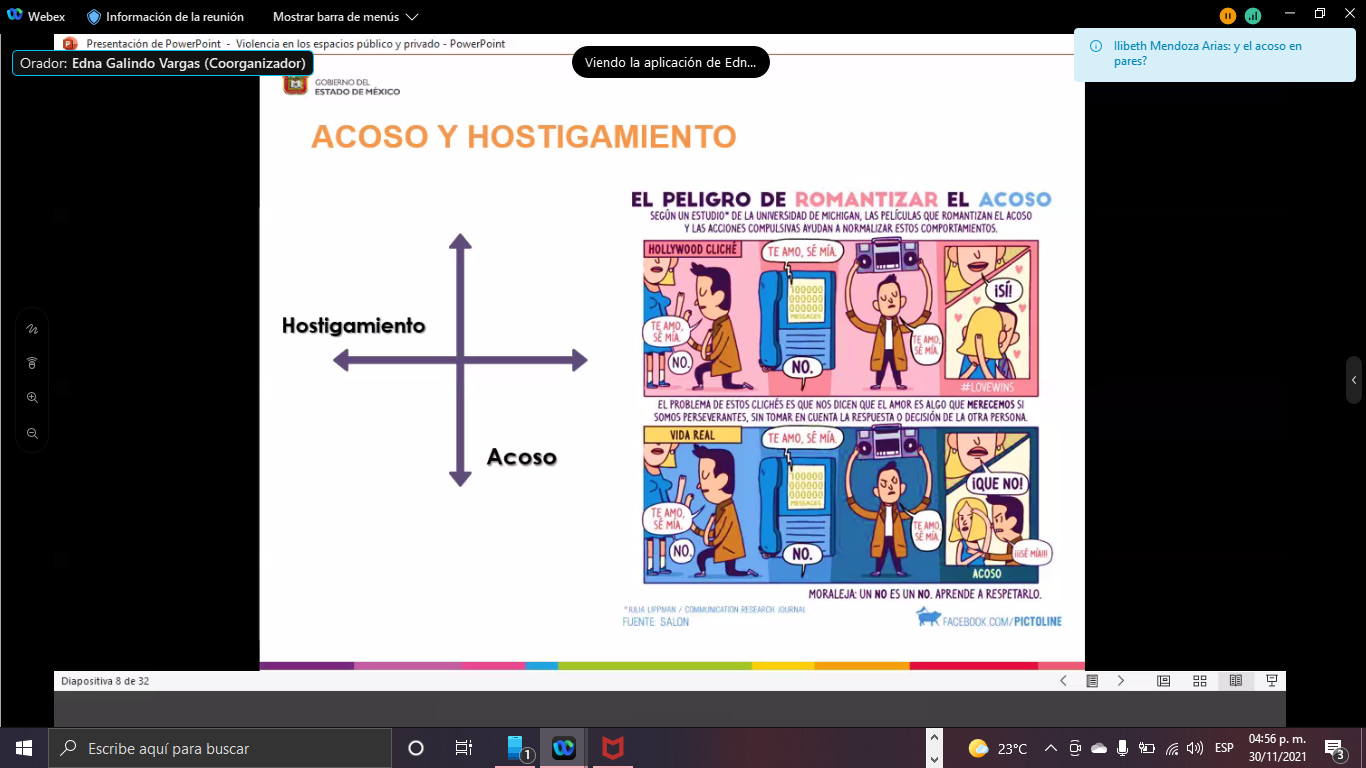Image resolution: width=1366 pixels, height=768 pixels.
Task: Open OneDrive cloud tray icon
Action: click(1099, 748)
